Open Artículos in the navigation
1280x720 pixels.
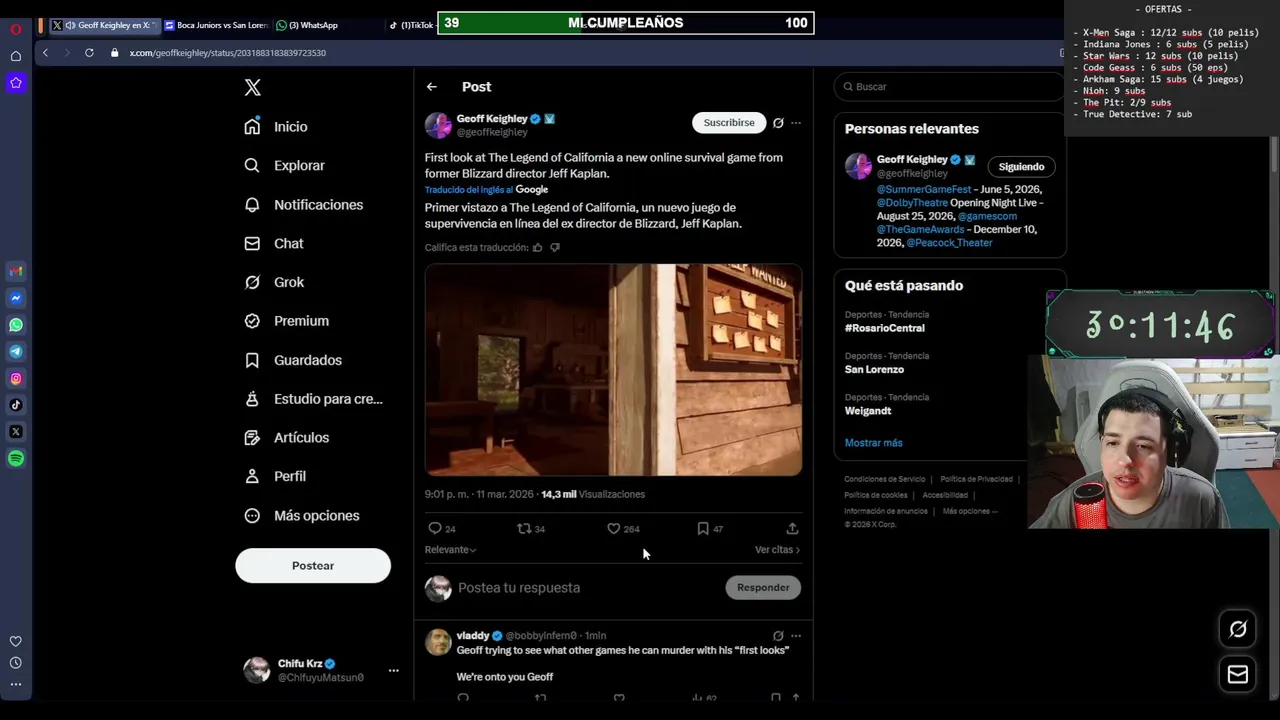(x=287, y=438)
